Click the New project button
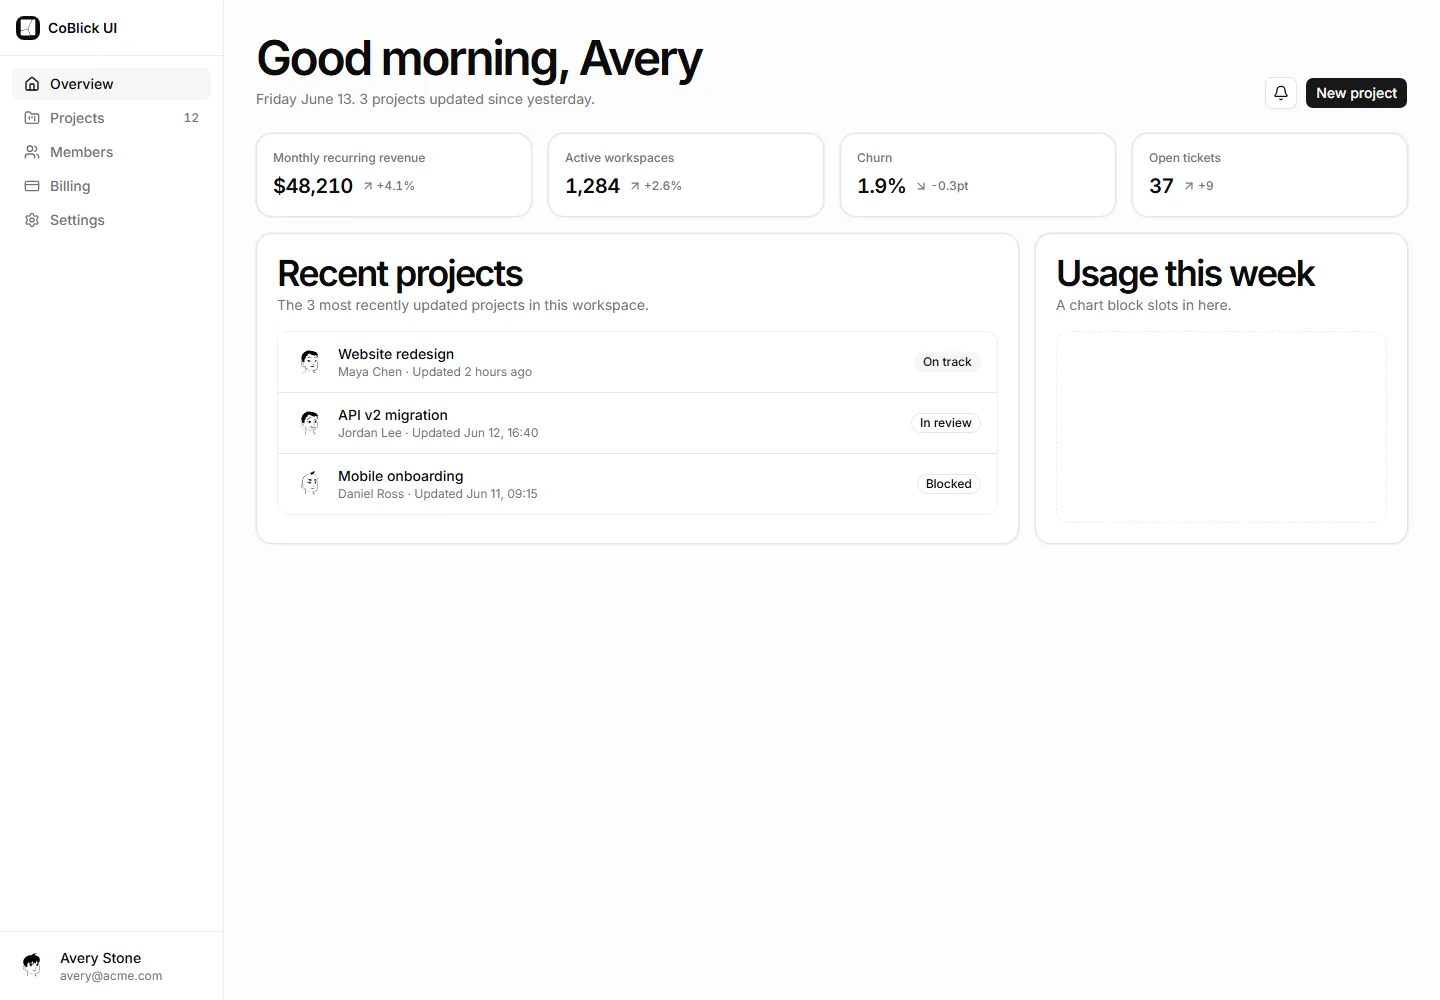This screenshot has height=1000, width=1440. click(1356, 93)
